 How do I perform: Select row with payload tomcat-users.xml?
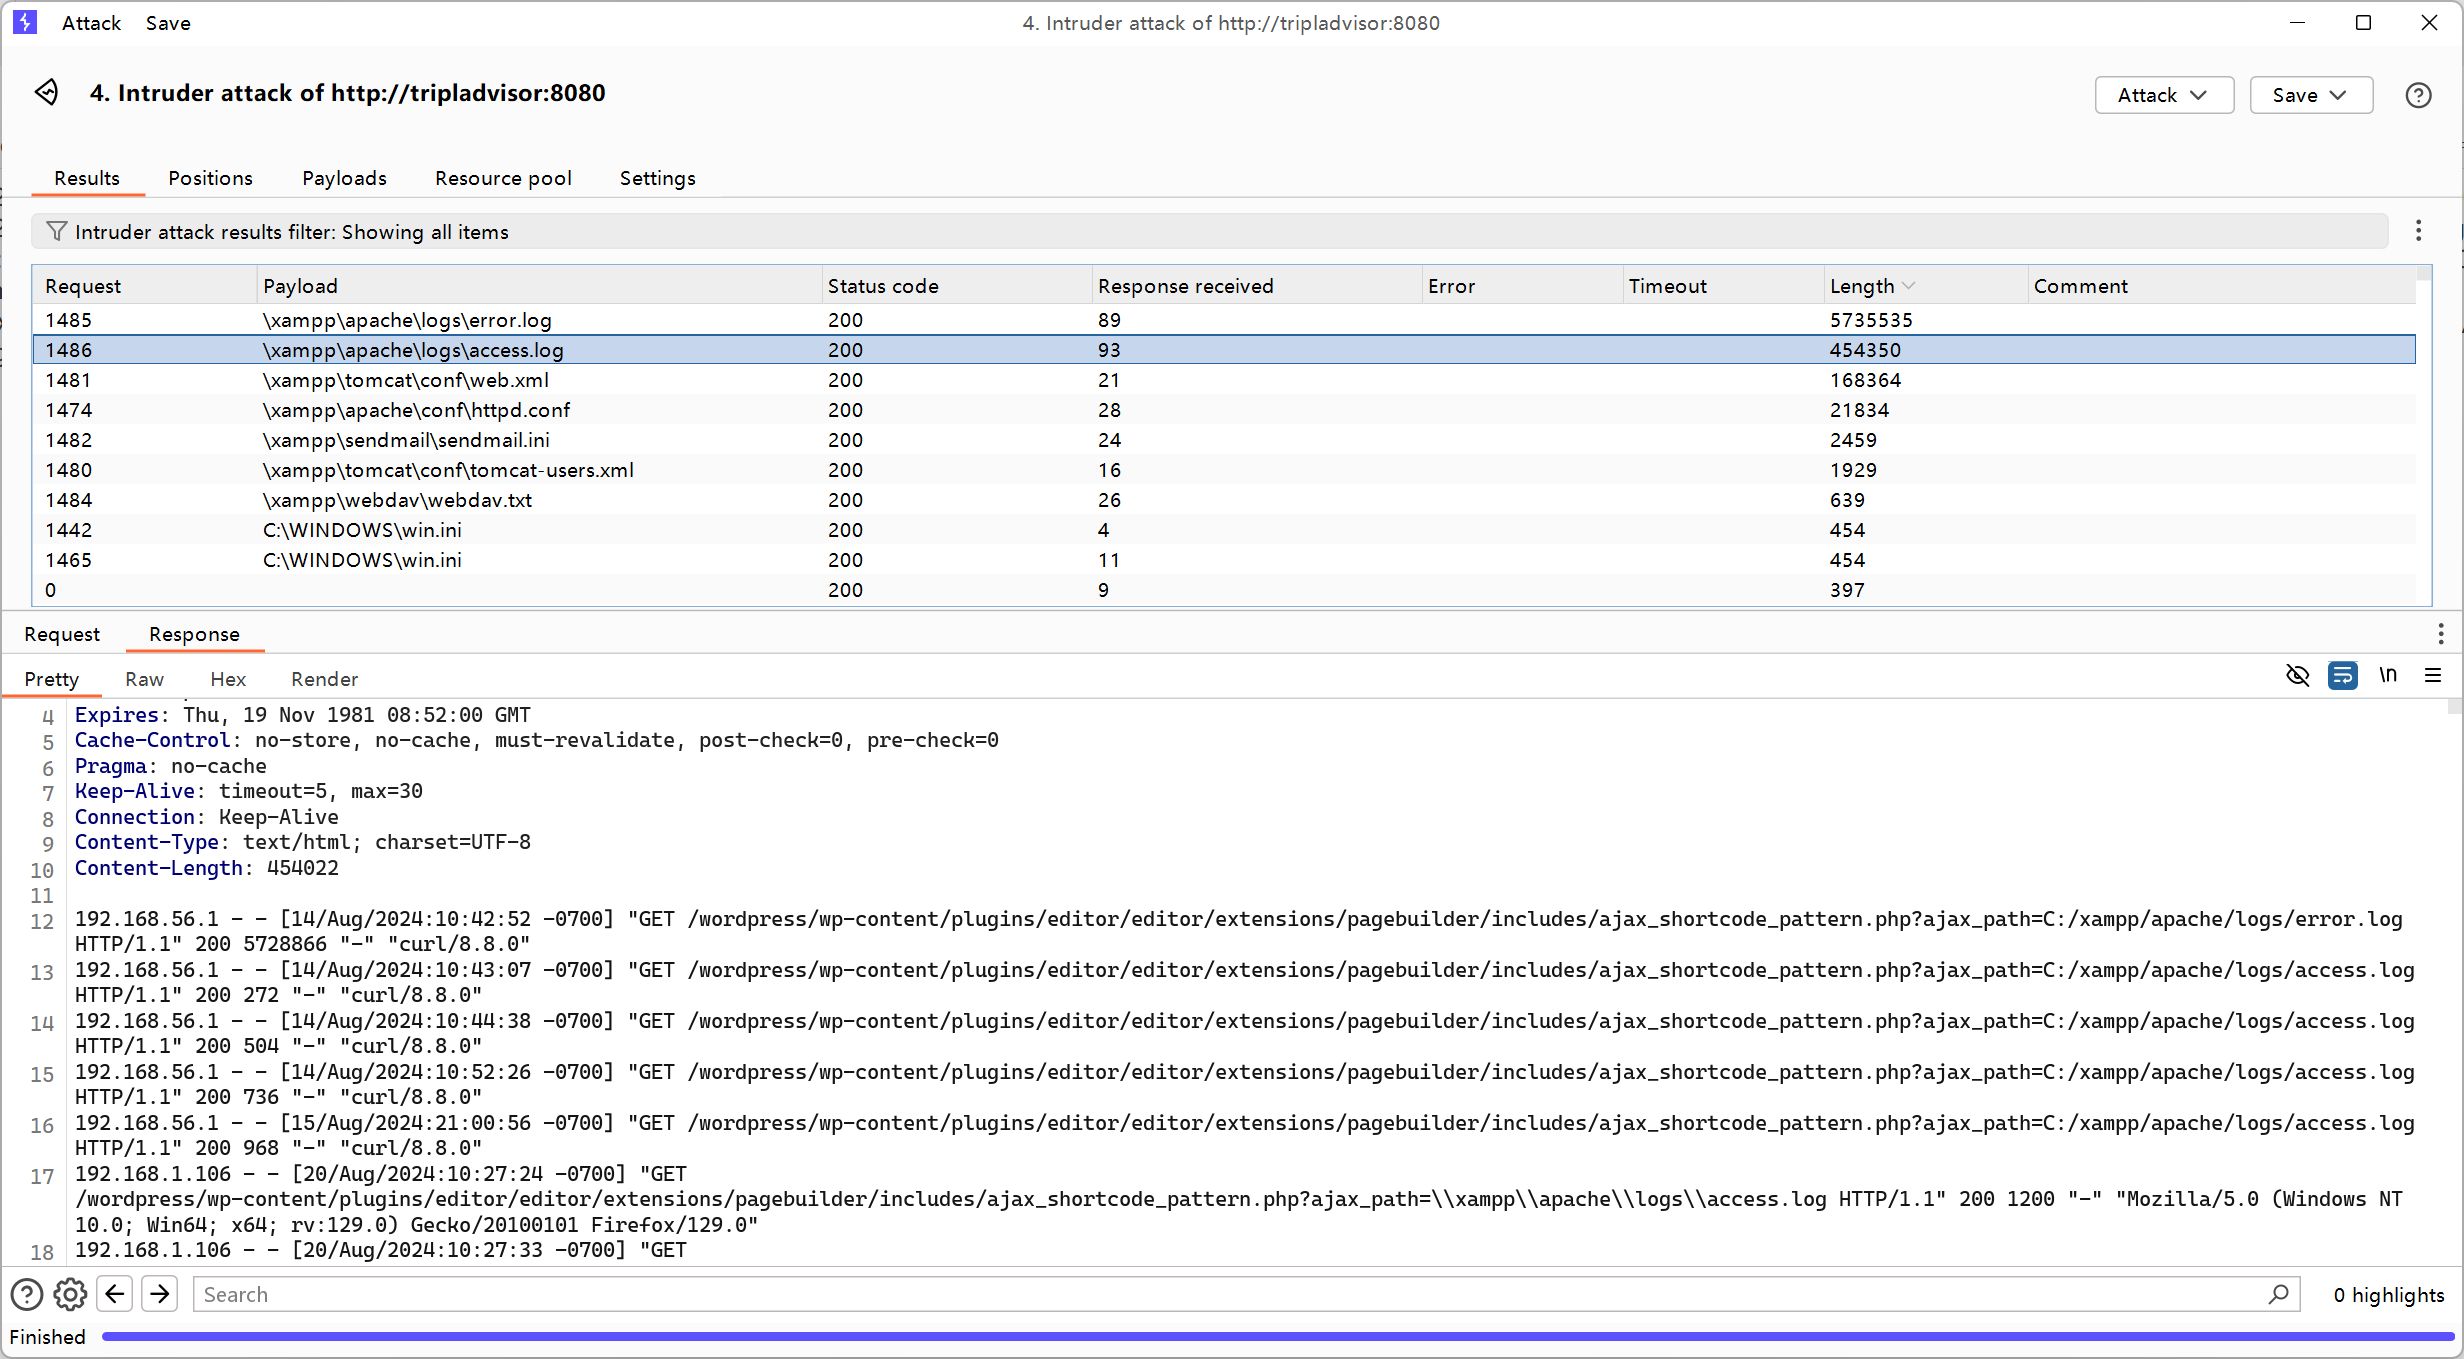[x=1224, y=470]
